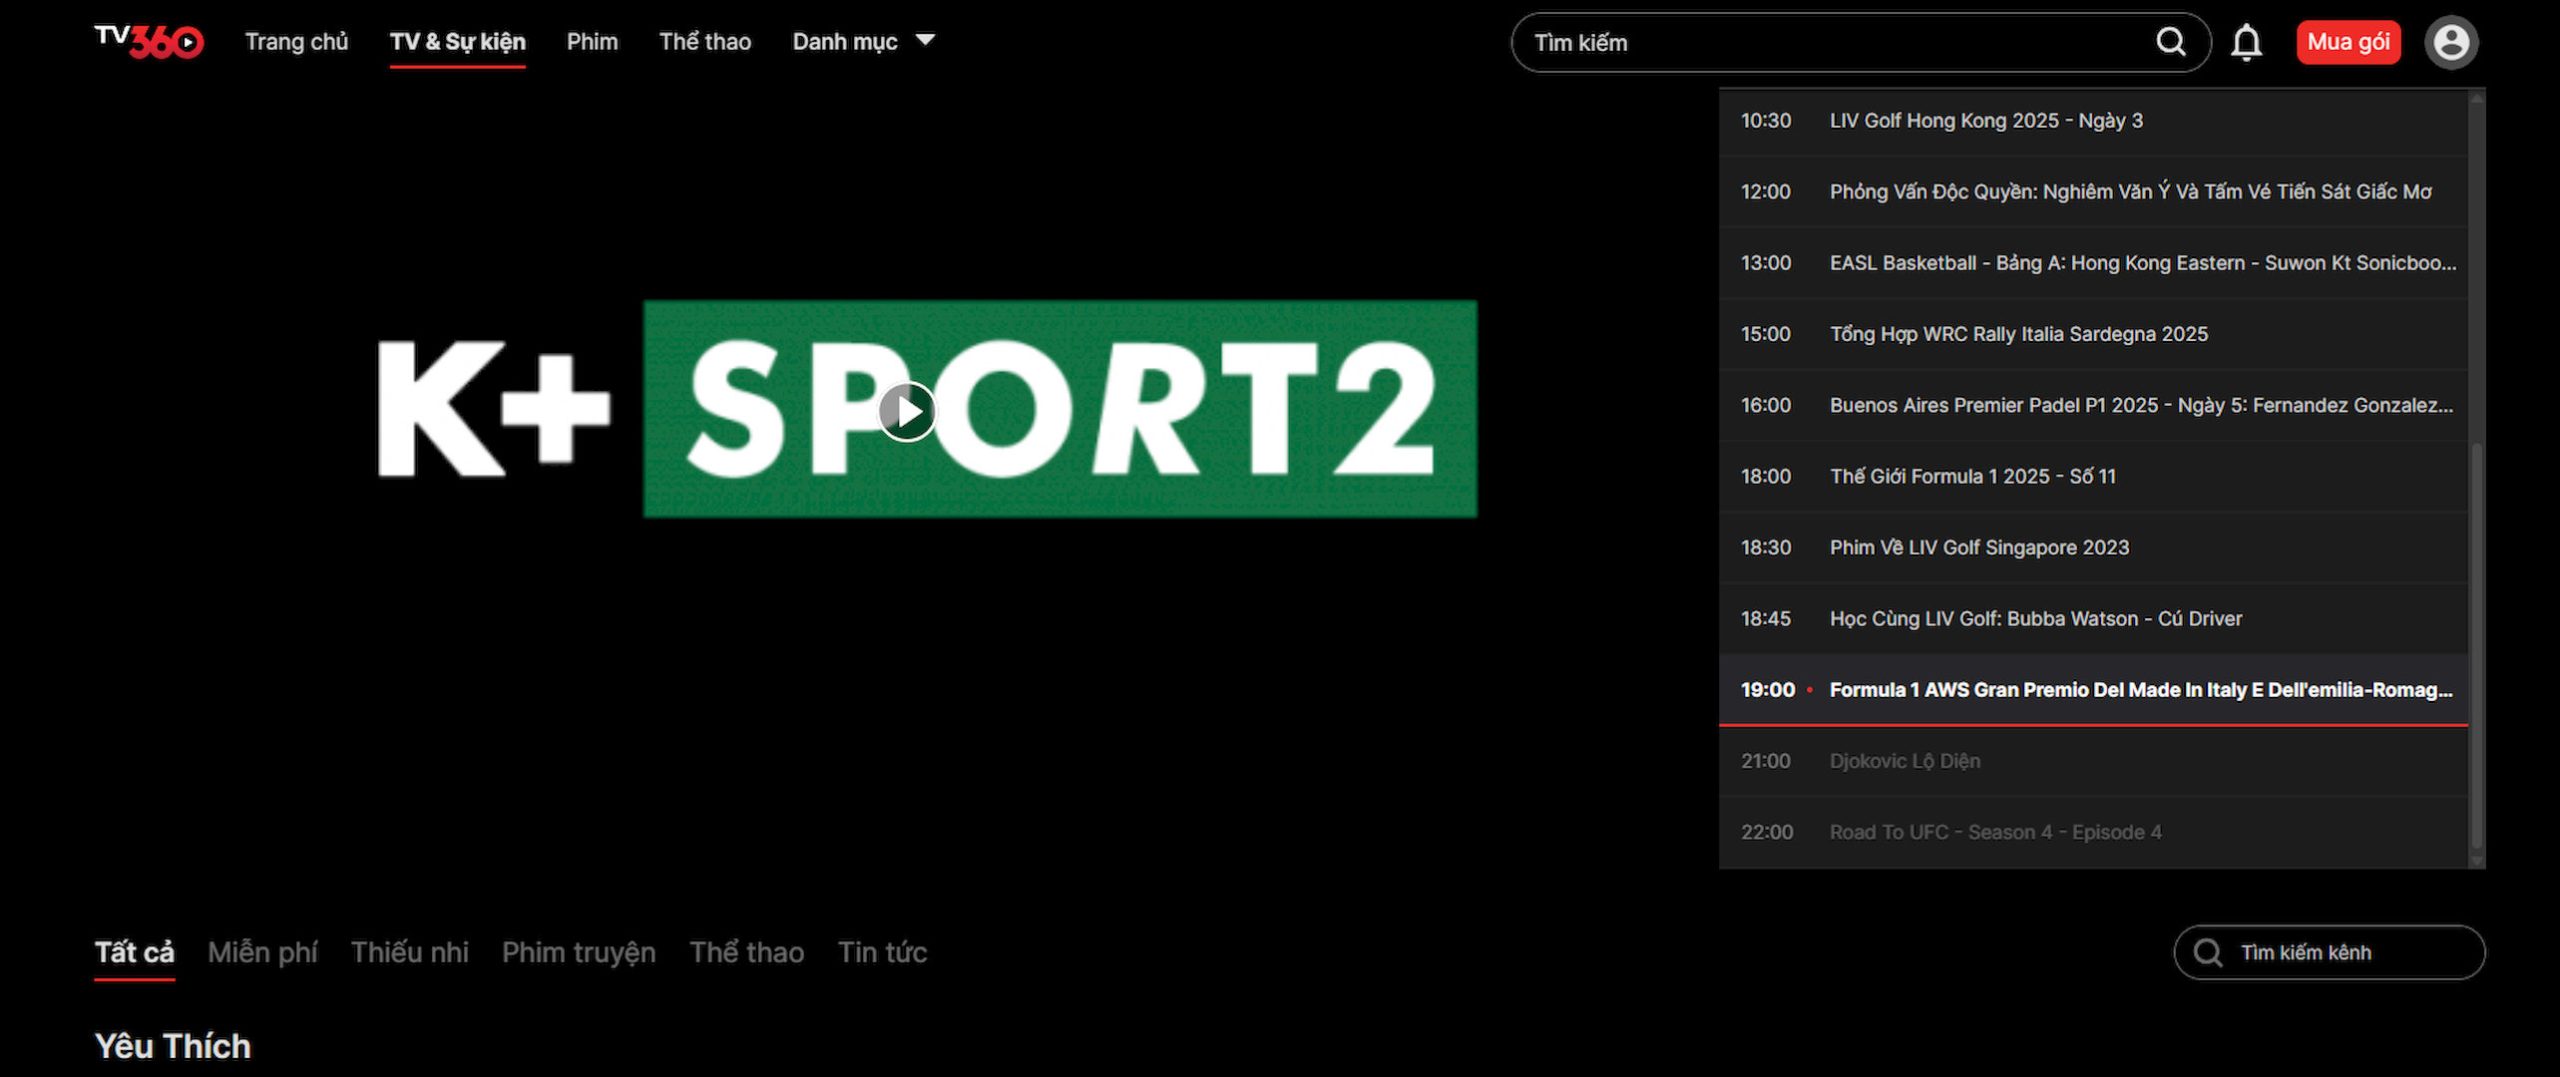Select the live 19:00 Formula 1 program
This screenshot has height=1077, width=2560.
pyautogui.click(x=2094, y=690)
